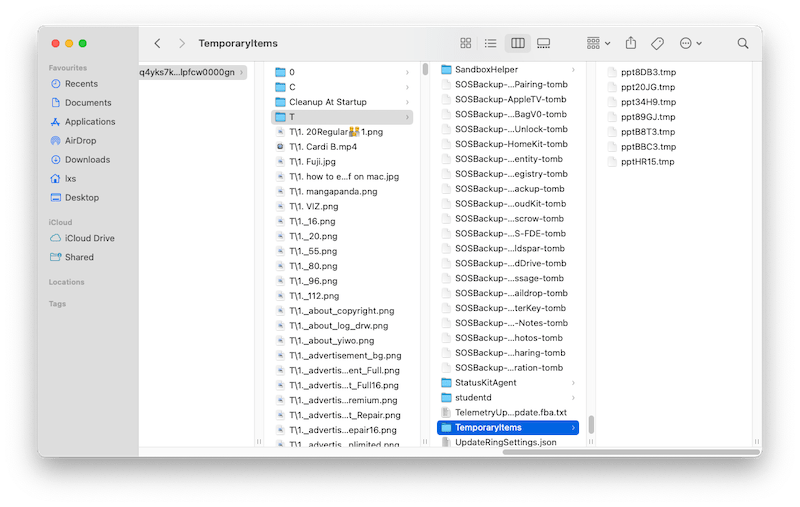Open iCloud Drive in the sidebar
This screenshot has width=800, height=507.
click(x=90, y=238)
